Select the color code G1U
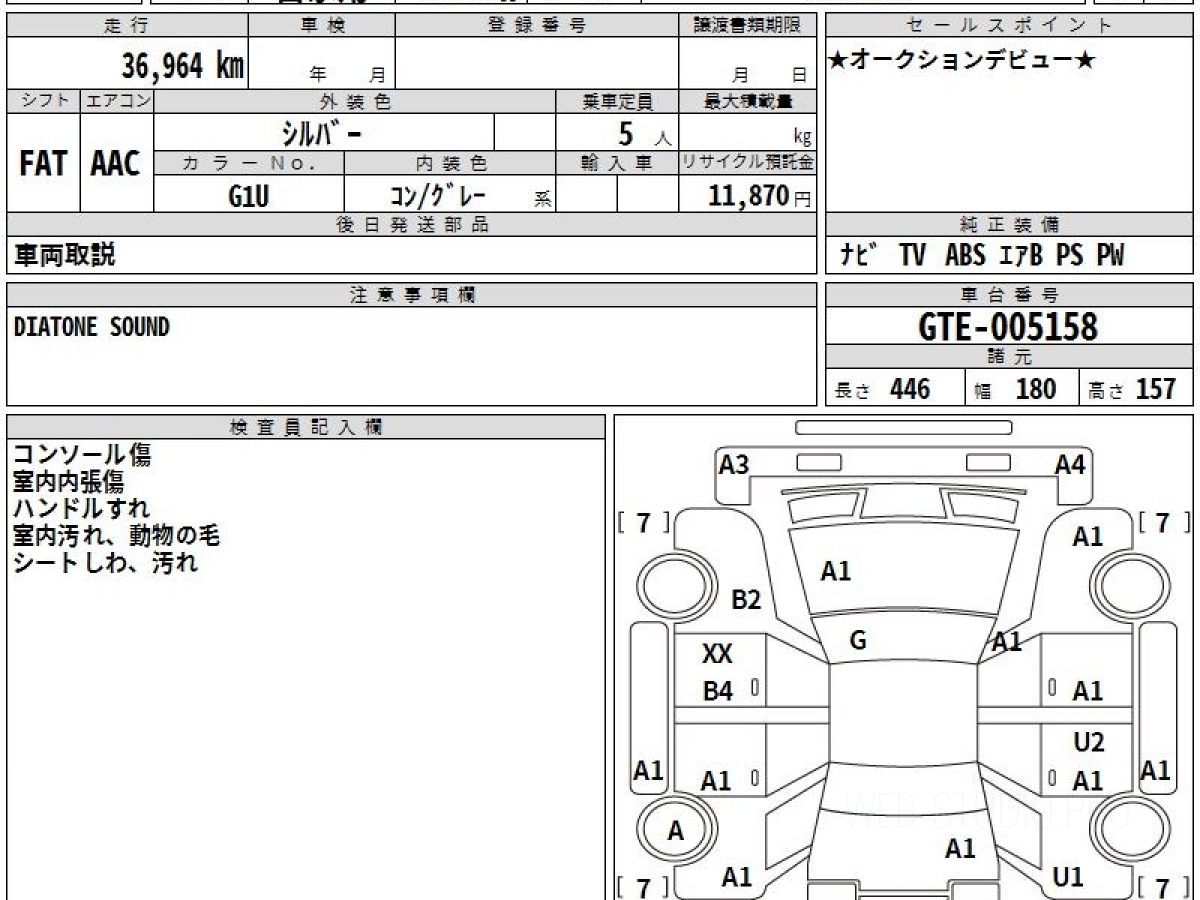This screenshot has width=1200, height=900. pos(249,196)
